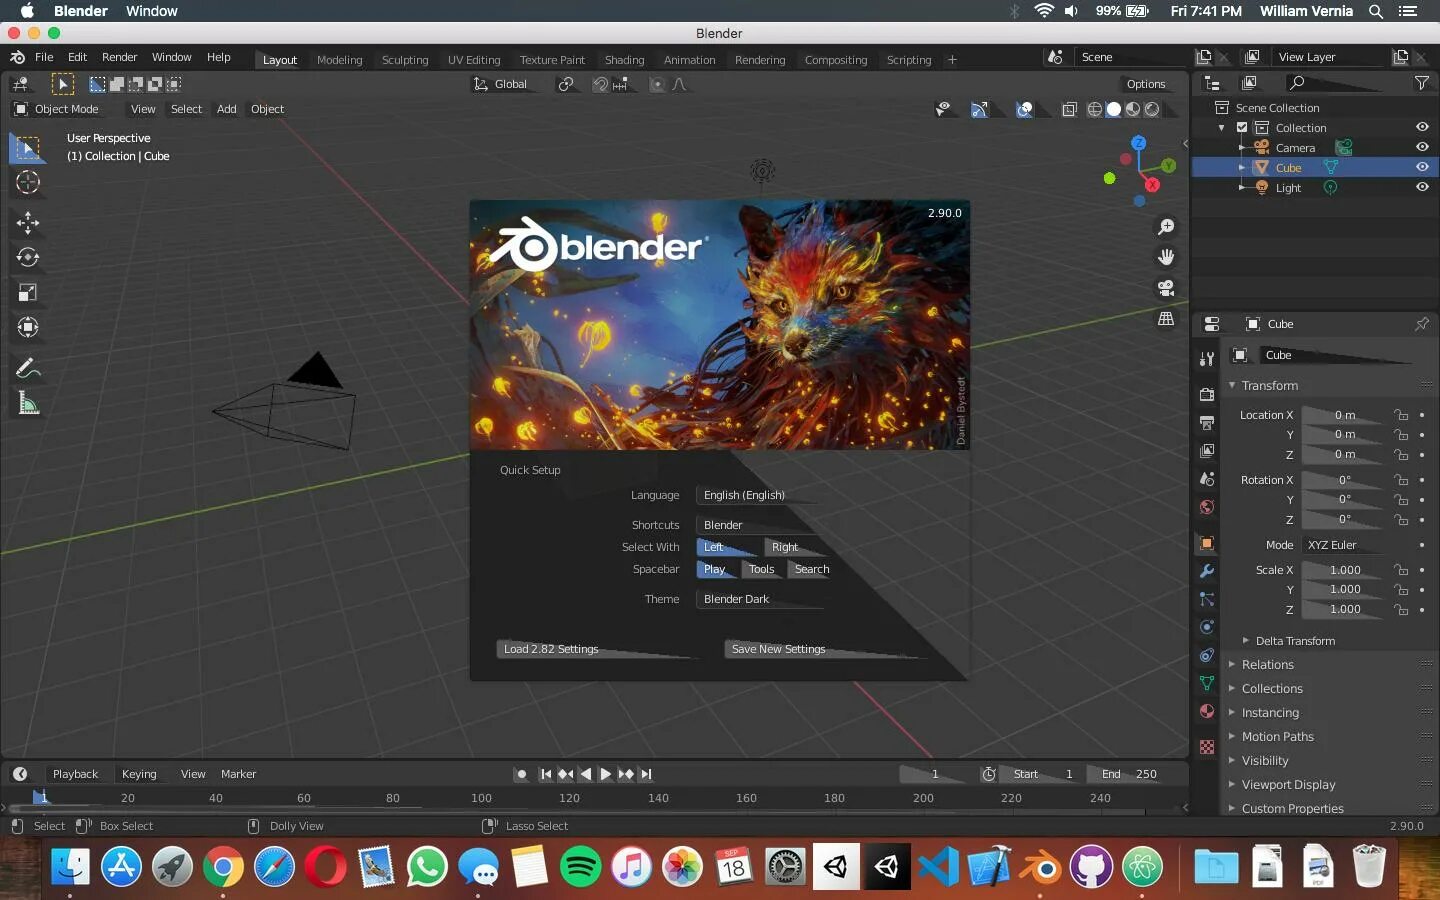Viewport: 1440px width, 900px height.
Task: Switch to the Animation workspace tab
Action: [689, 60]
